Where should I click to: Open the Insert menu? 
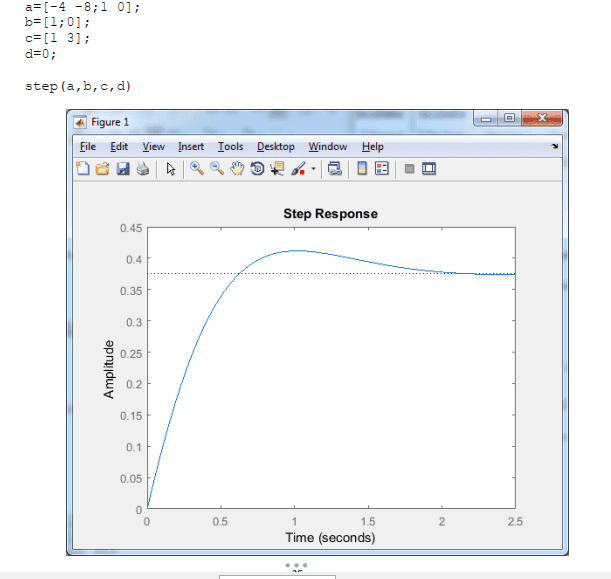191,147
